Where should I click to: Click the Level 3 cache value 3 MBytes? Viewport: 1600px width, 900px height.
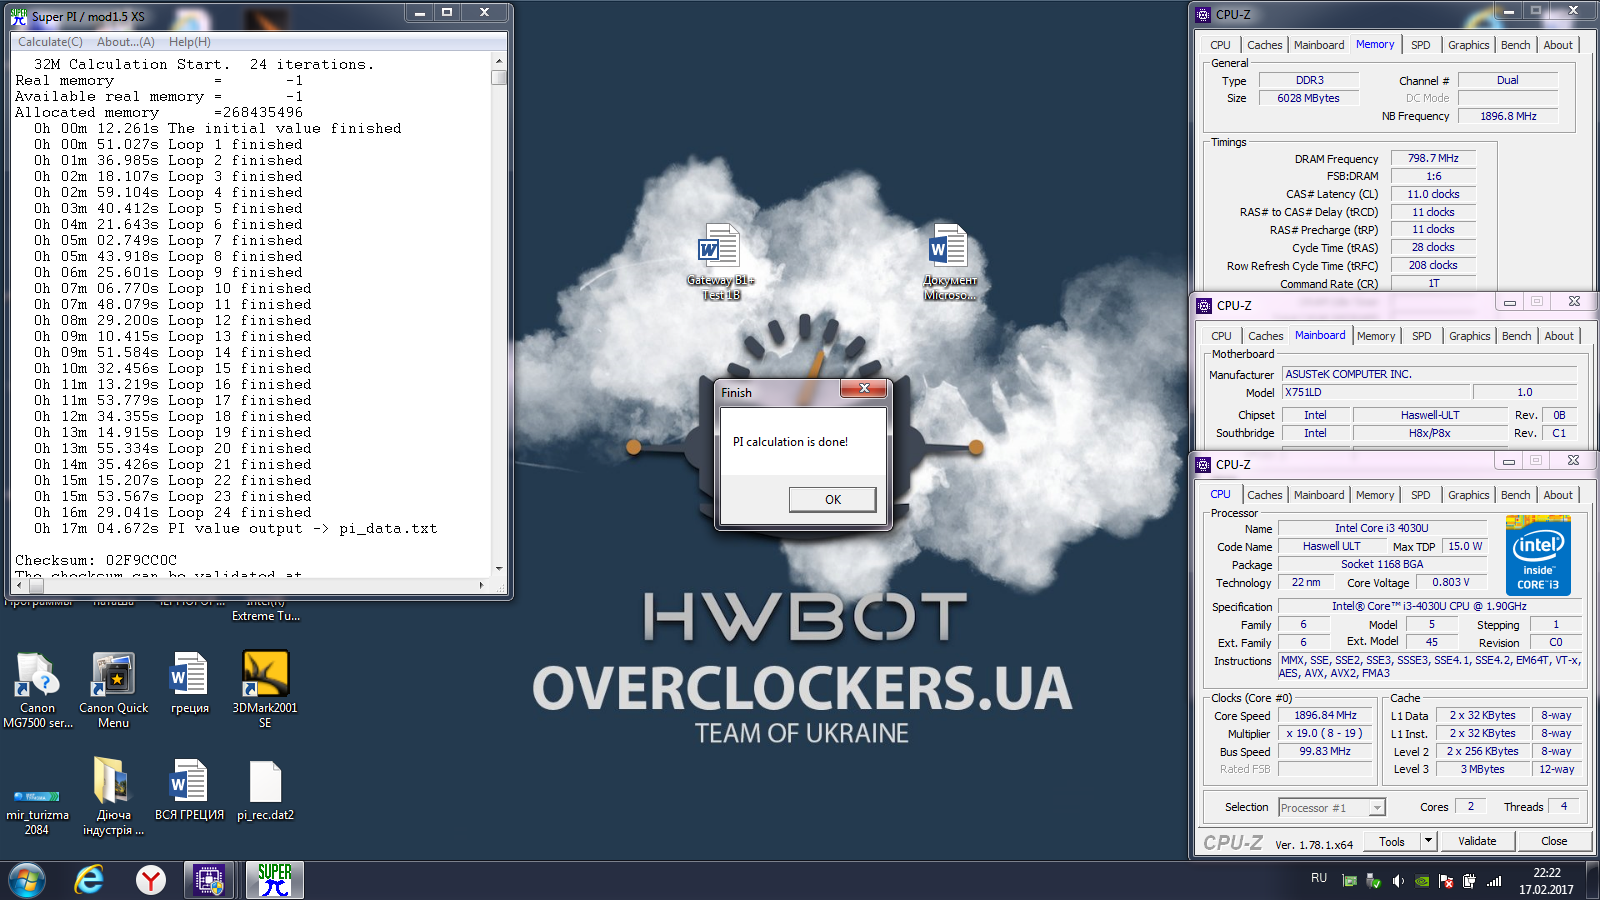(1482, 770)
